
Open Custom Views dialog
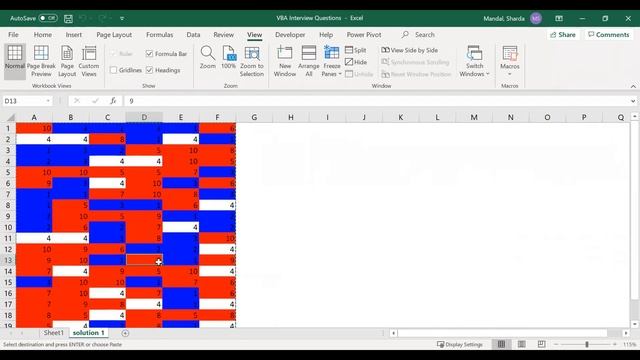[89, 61]
